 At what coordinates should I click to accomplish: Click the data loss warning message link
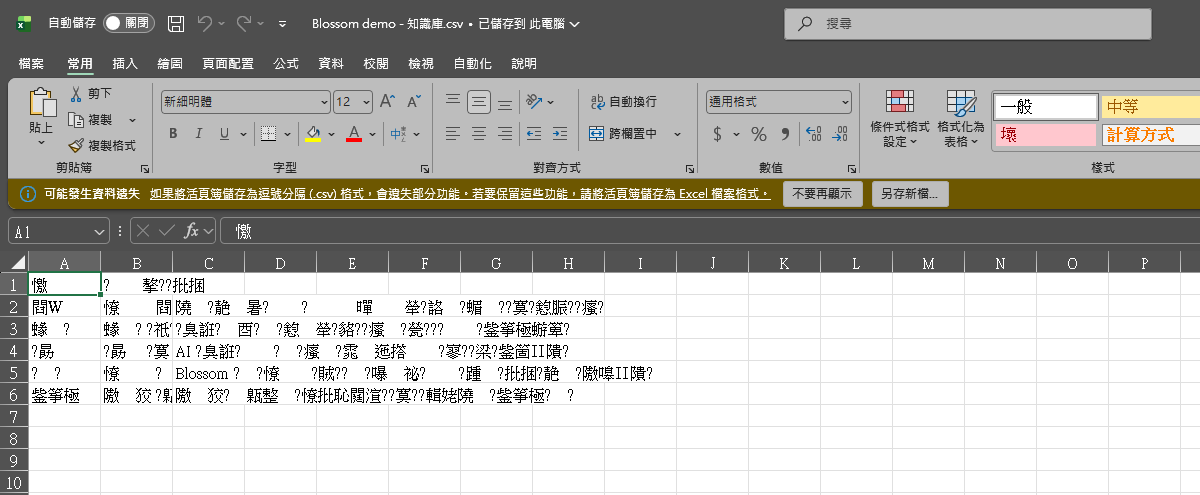coord(460,194)
